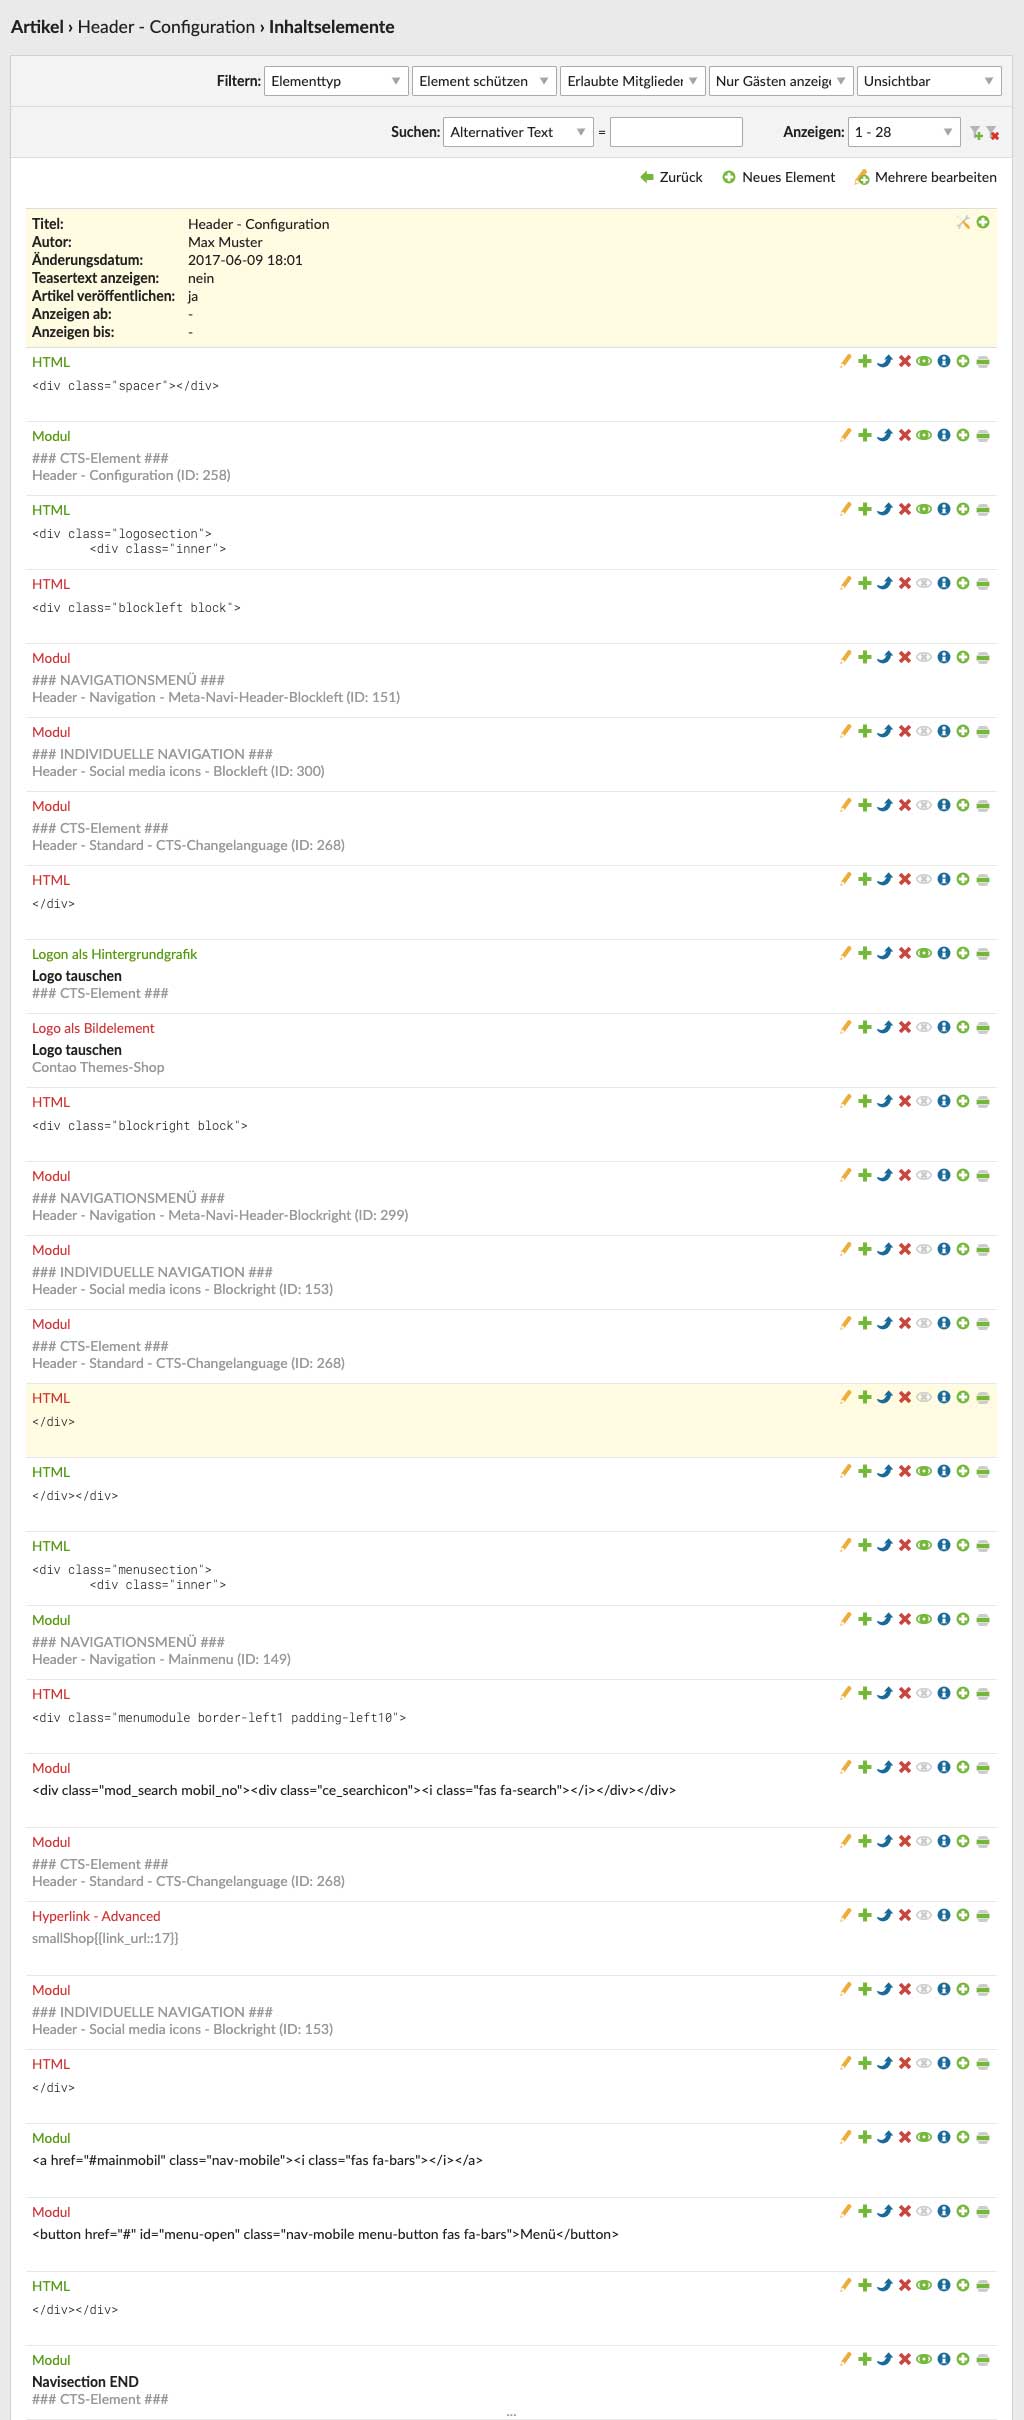Click the remove filter funnel icon

coord(992,132)
